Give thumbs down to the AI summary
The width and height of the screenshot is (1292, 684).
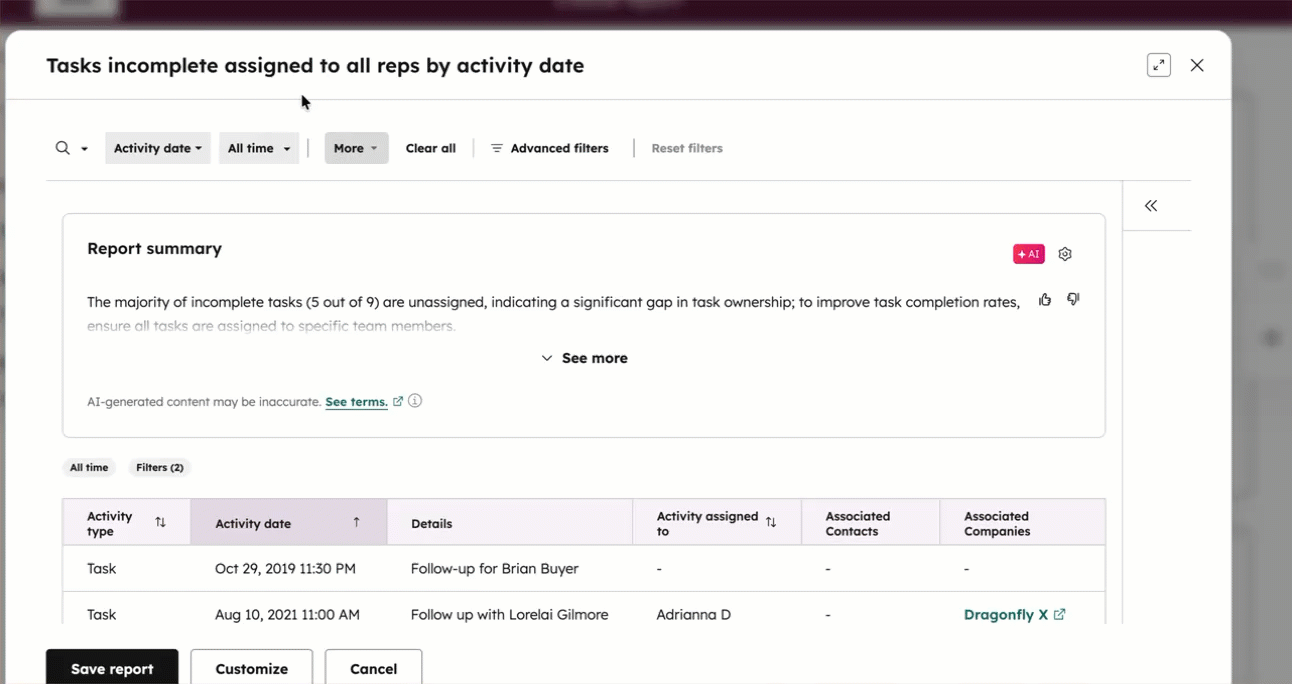click(1073, 299)
